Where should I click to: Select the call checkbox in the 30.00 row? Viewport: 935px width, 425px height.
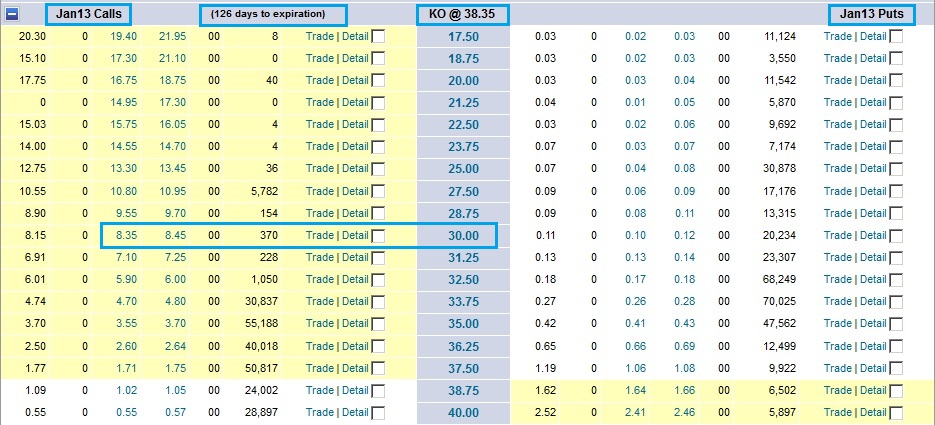(x=378, y=235)
